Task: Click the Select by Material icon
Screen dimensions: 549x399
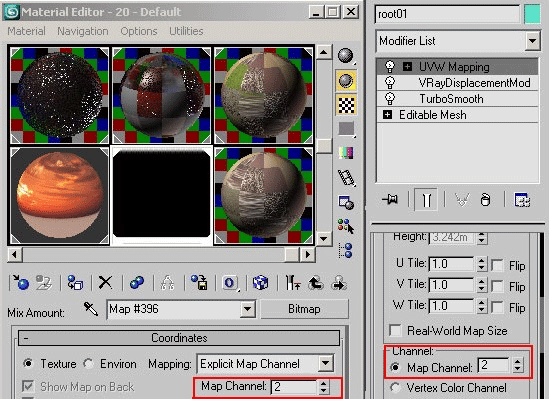Action: click(346, 226)
